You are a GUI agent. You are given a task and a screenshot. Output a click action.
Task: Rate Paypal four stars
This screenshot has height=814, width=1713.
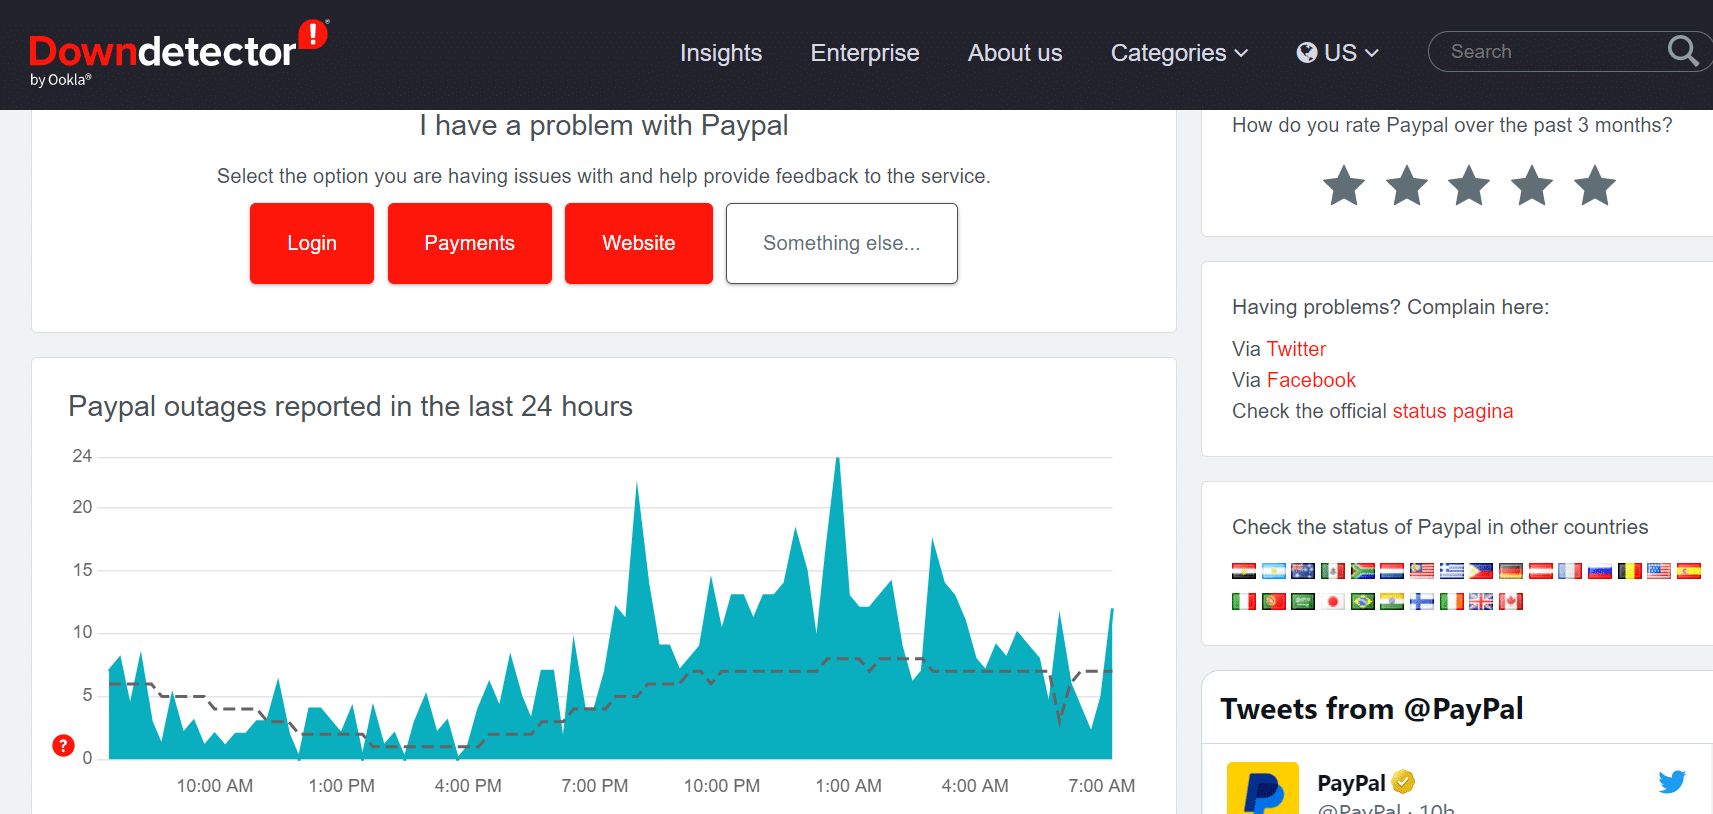pyautogui.click(x=1532, y=186)
